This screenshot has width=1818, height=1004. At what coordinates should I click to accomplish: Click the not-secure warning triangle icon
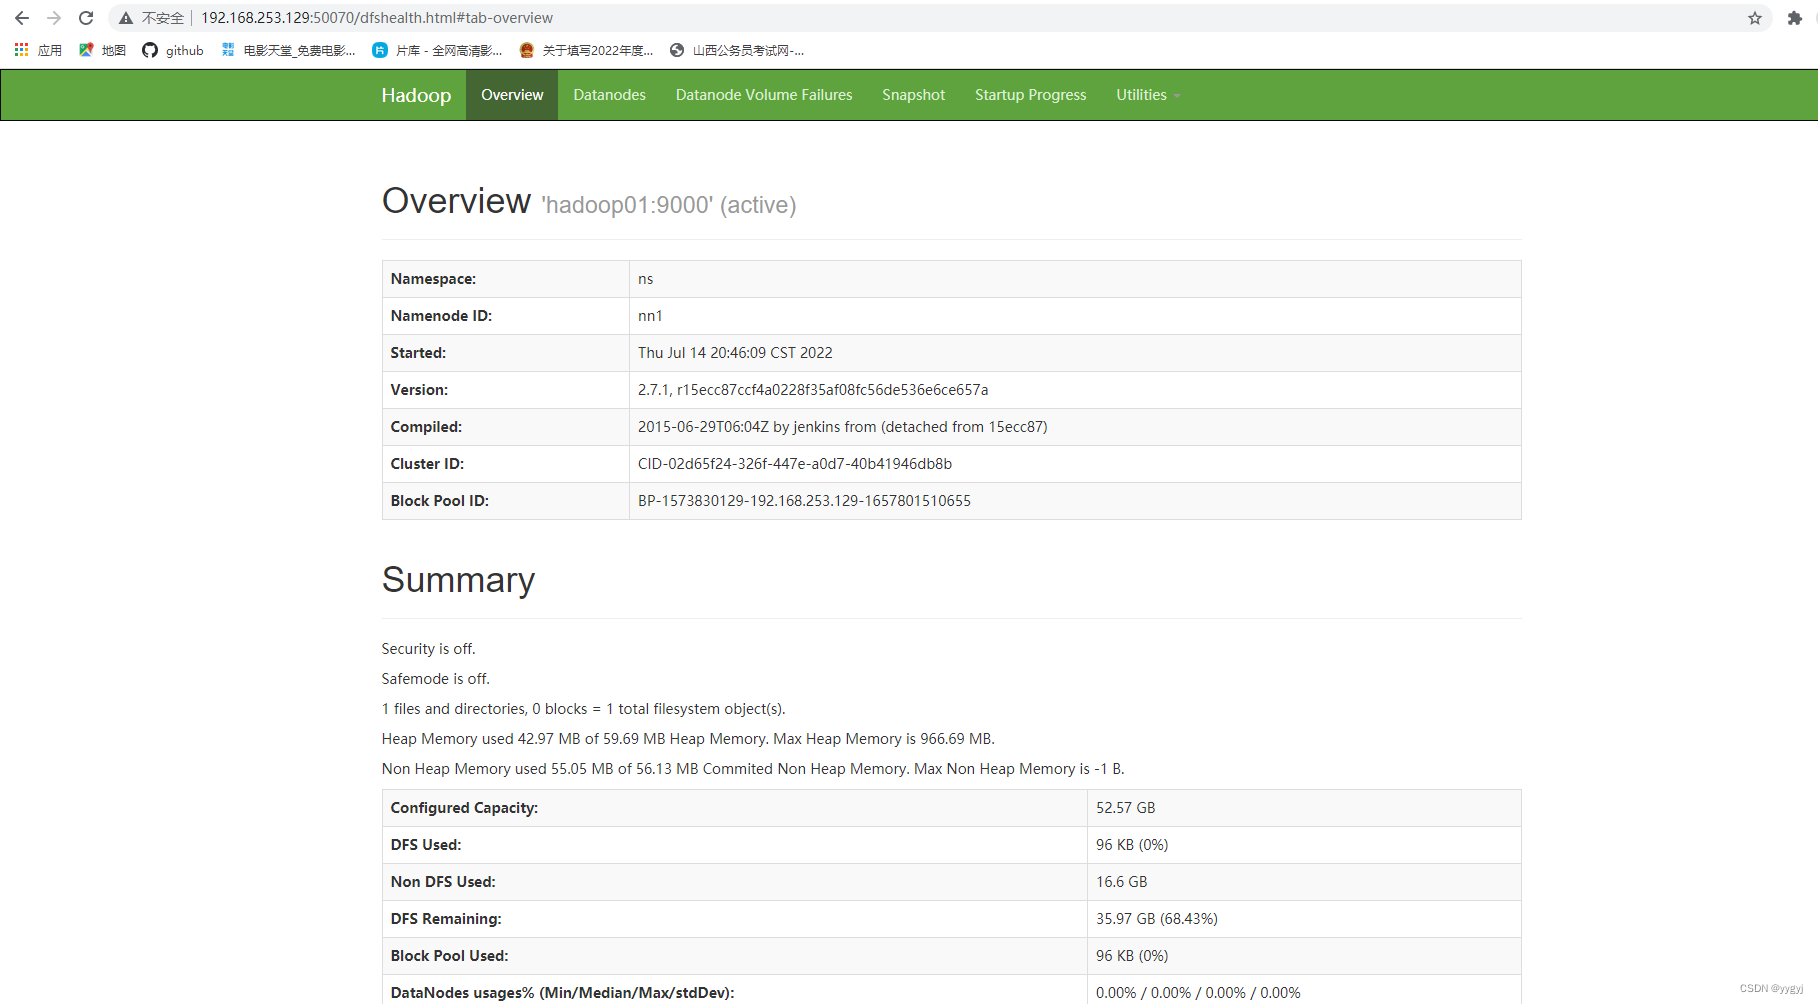126,18
